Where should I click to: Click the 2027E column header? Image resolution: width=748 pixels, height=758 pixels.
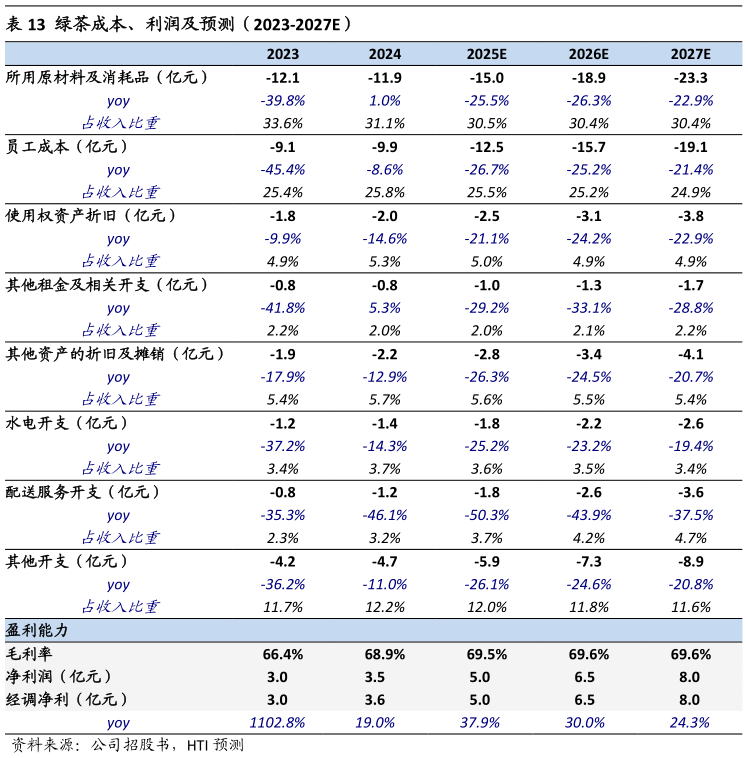point(691,54)
